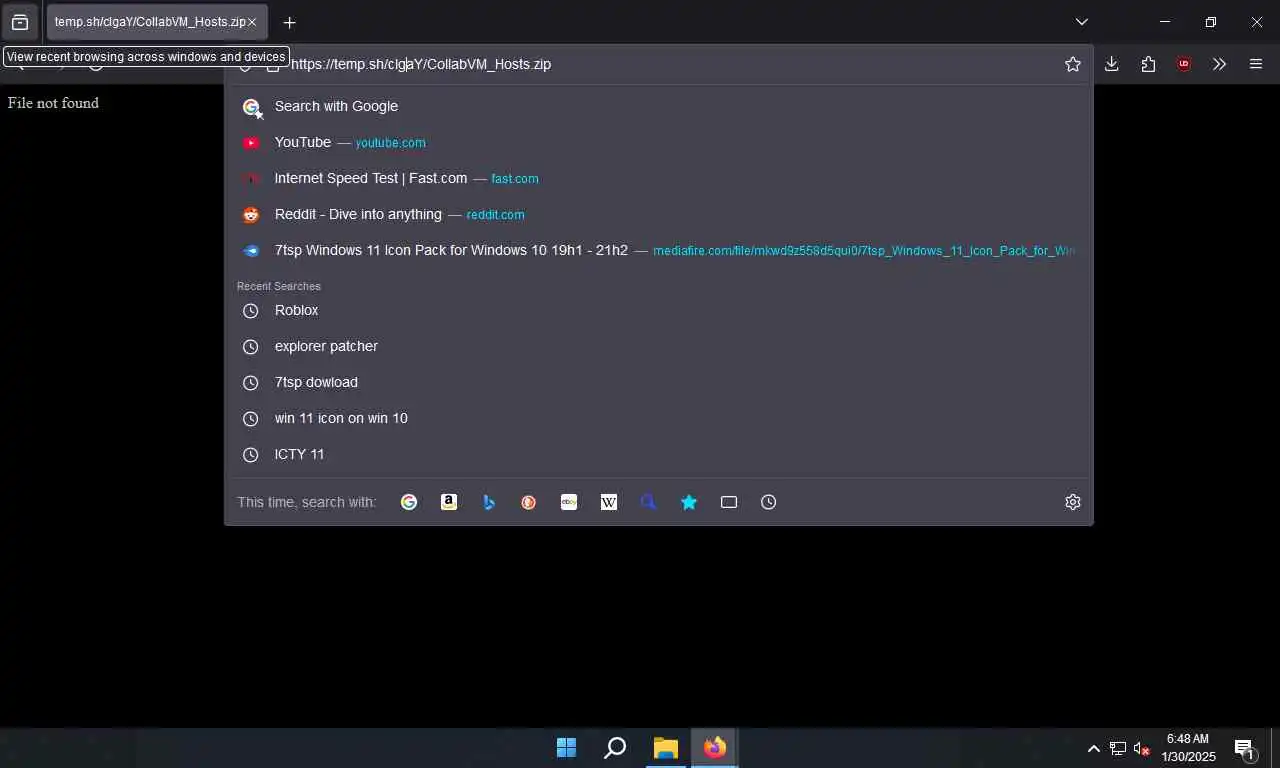This screenshot has height=768, width=1280.
Task: Click the mediafire.com file link text
Action: pos(864,251)
